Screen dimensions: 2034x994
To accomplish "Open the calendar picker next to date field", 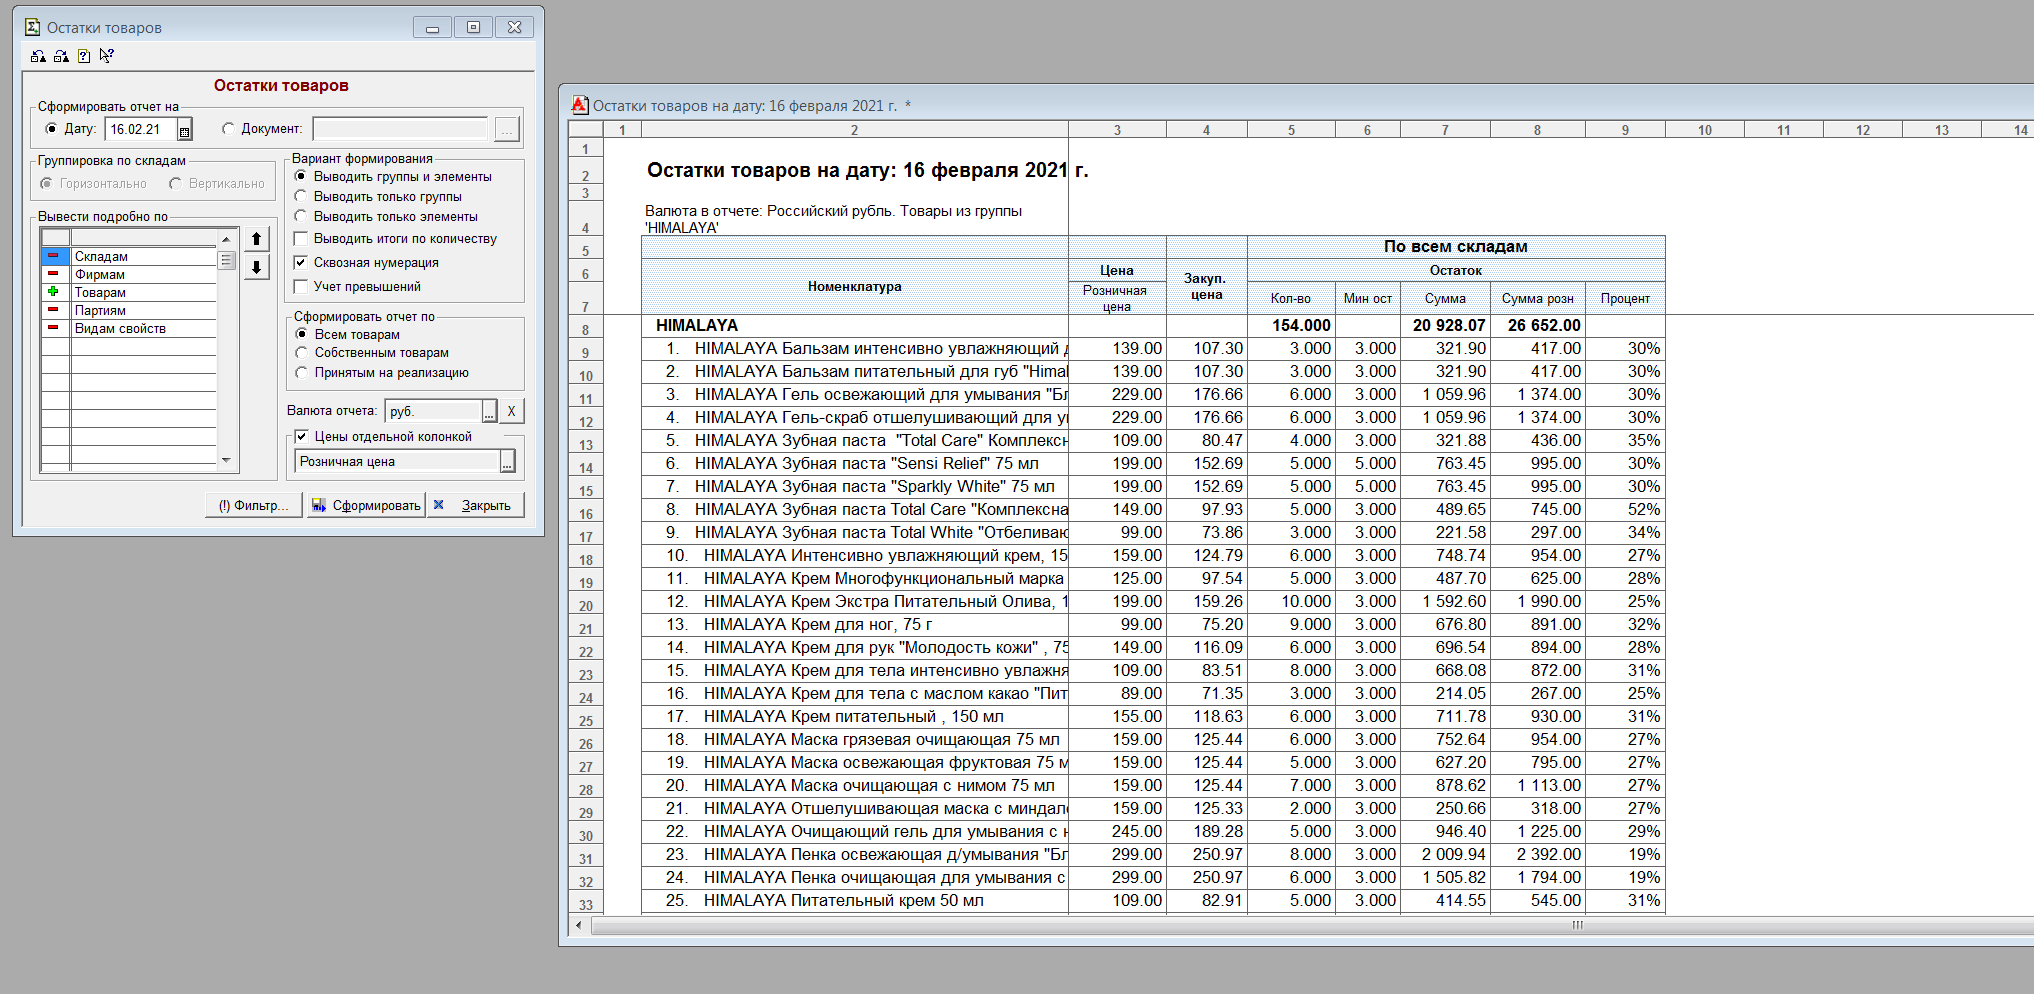I will pos(184,130).
